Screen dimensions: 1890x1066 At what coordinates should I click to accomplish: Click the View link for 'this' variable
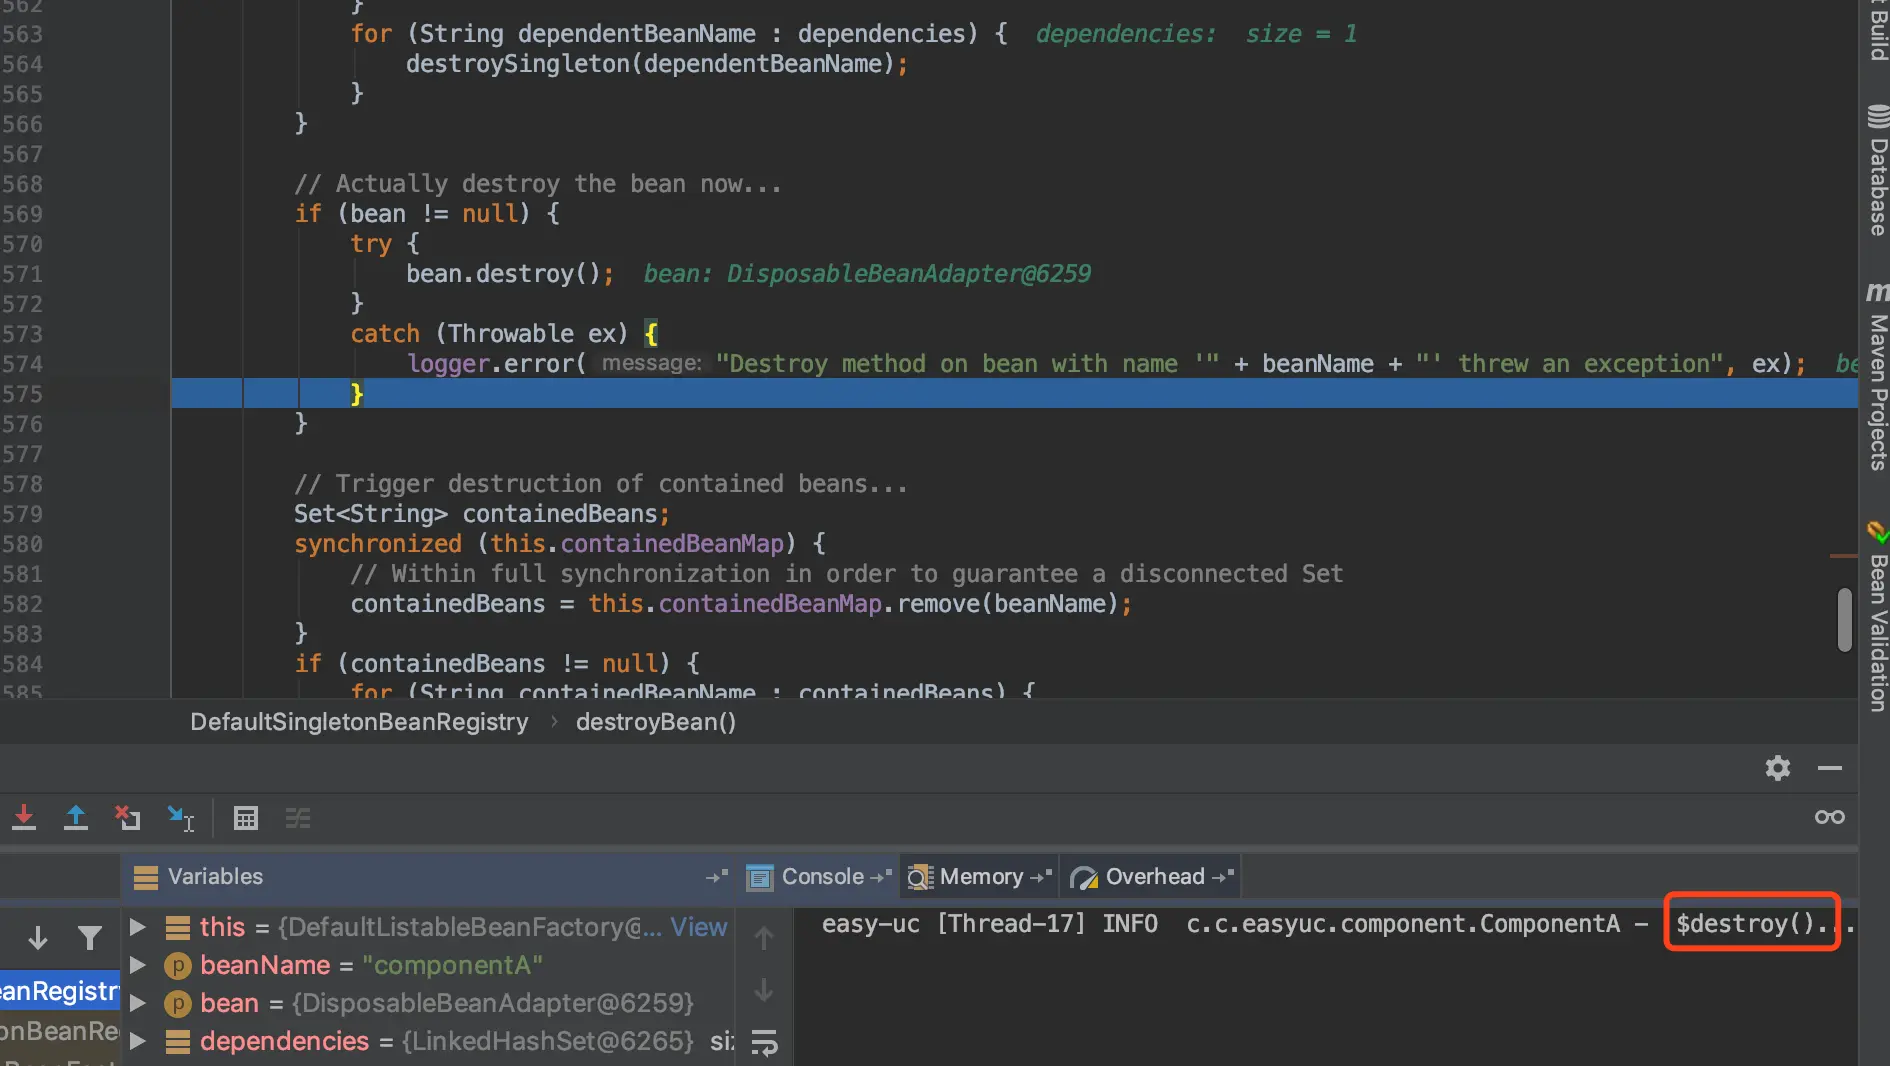click(698, 927)
